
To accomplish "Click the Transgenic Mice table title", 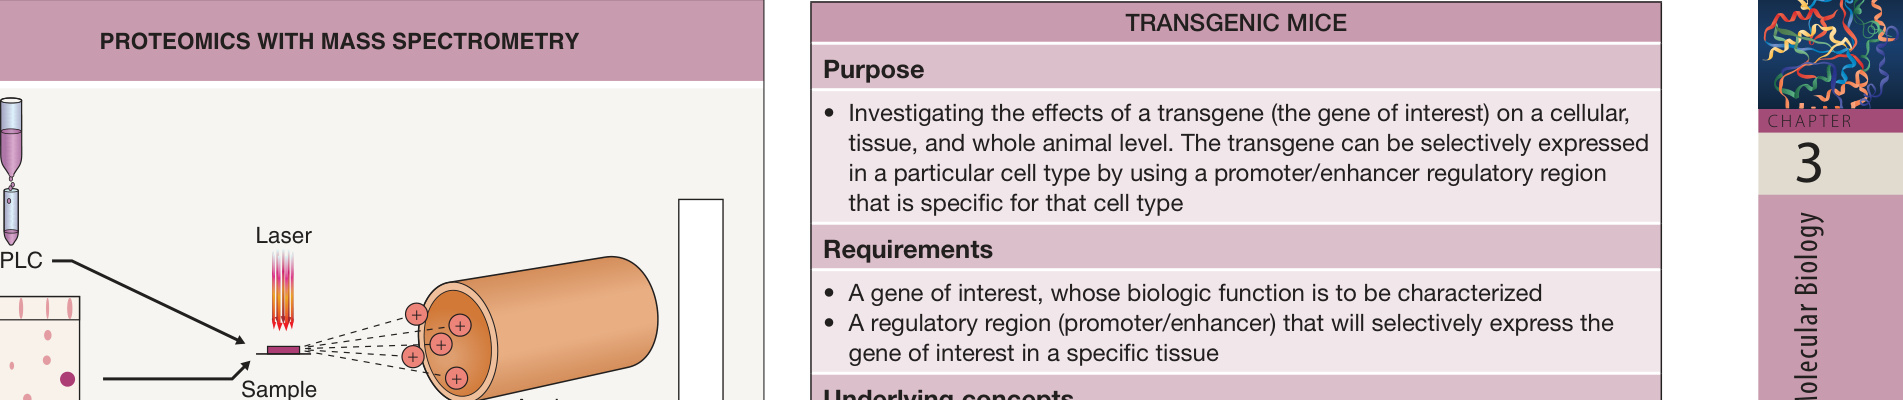I will pyautogui.click(x=1236, y=23).
